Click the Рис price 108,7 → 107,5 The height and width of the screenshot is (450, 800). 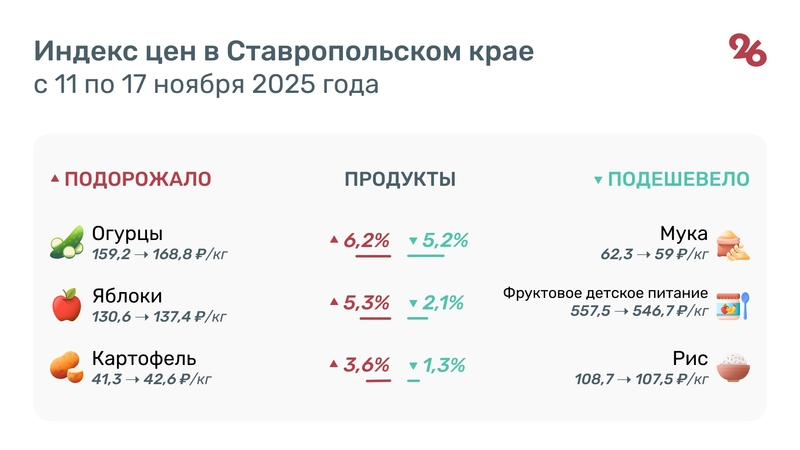(x=656, y=378)
